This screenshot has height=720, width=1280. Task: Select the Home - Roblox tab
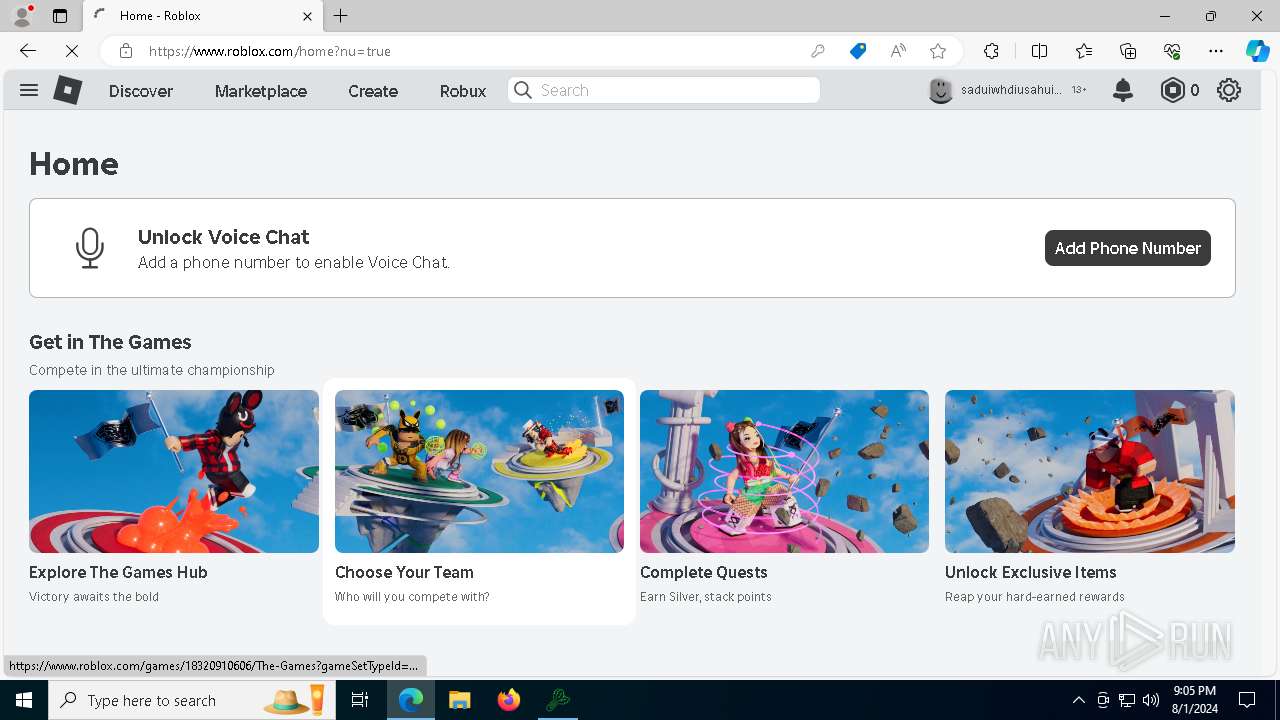pyautogui.click(x=202, y=16)
